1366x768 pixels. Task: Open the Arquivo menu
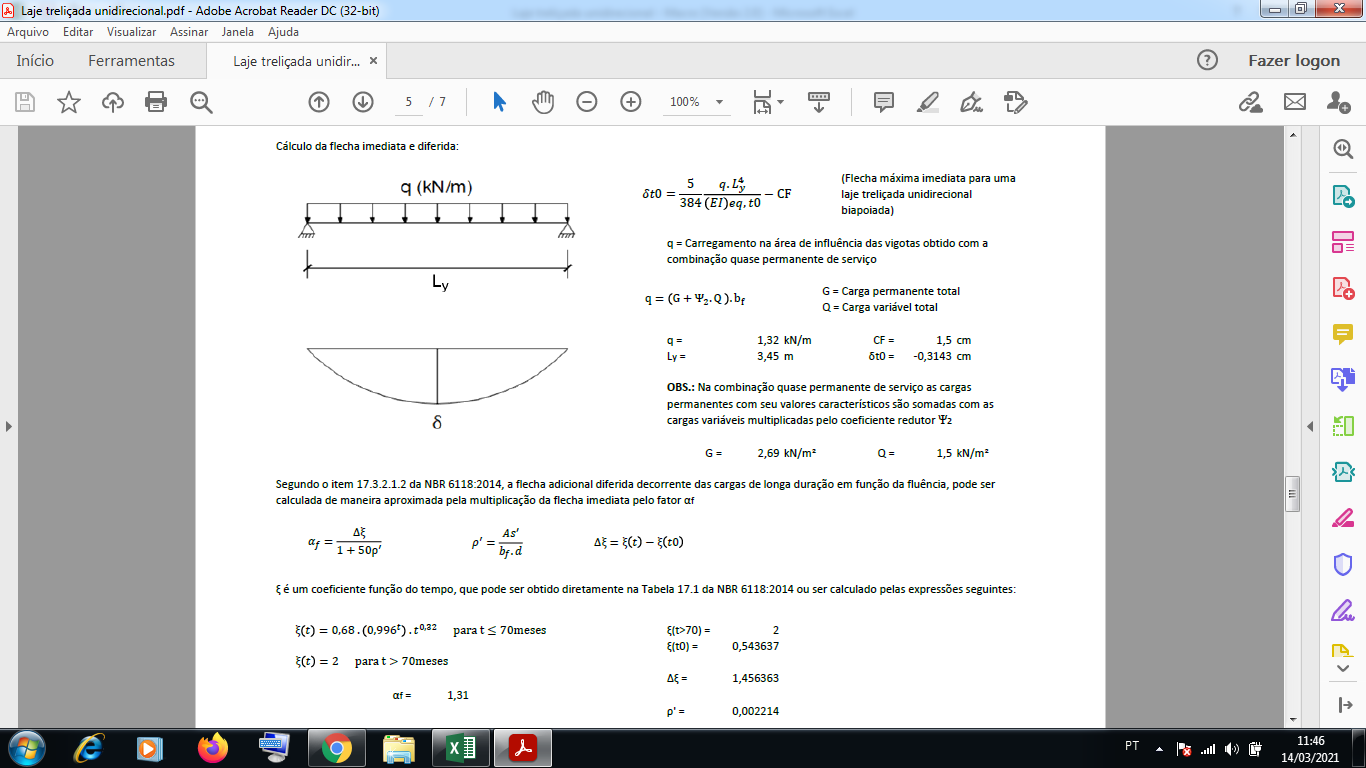click(28, 32)
